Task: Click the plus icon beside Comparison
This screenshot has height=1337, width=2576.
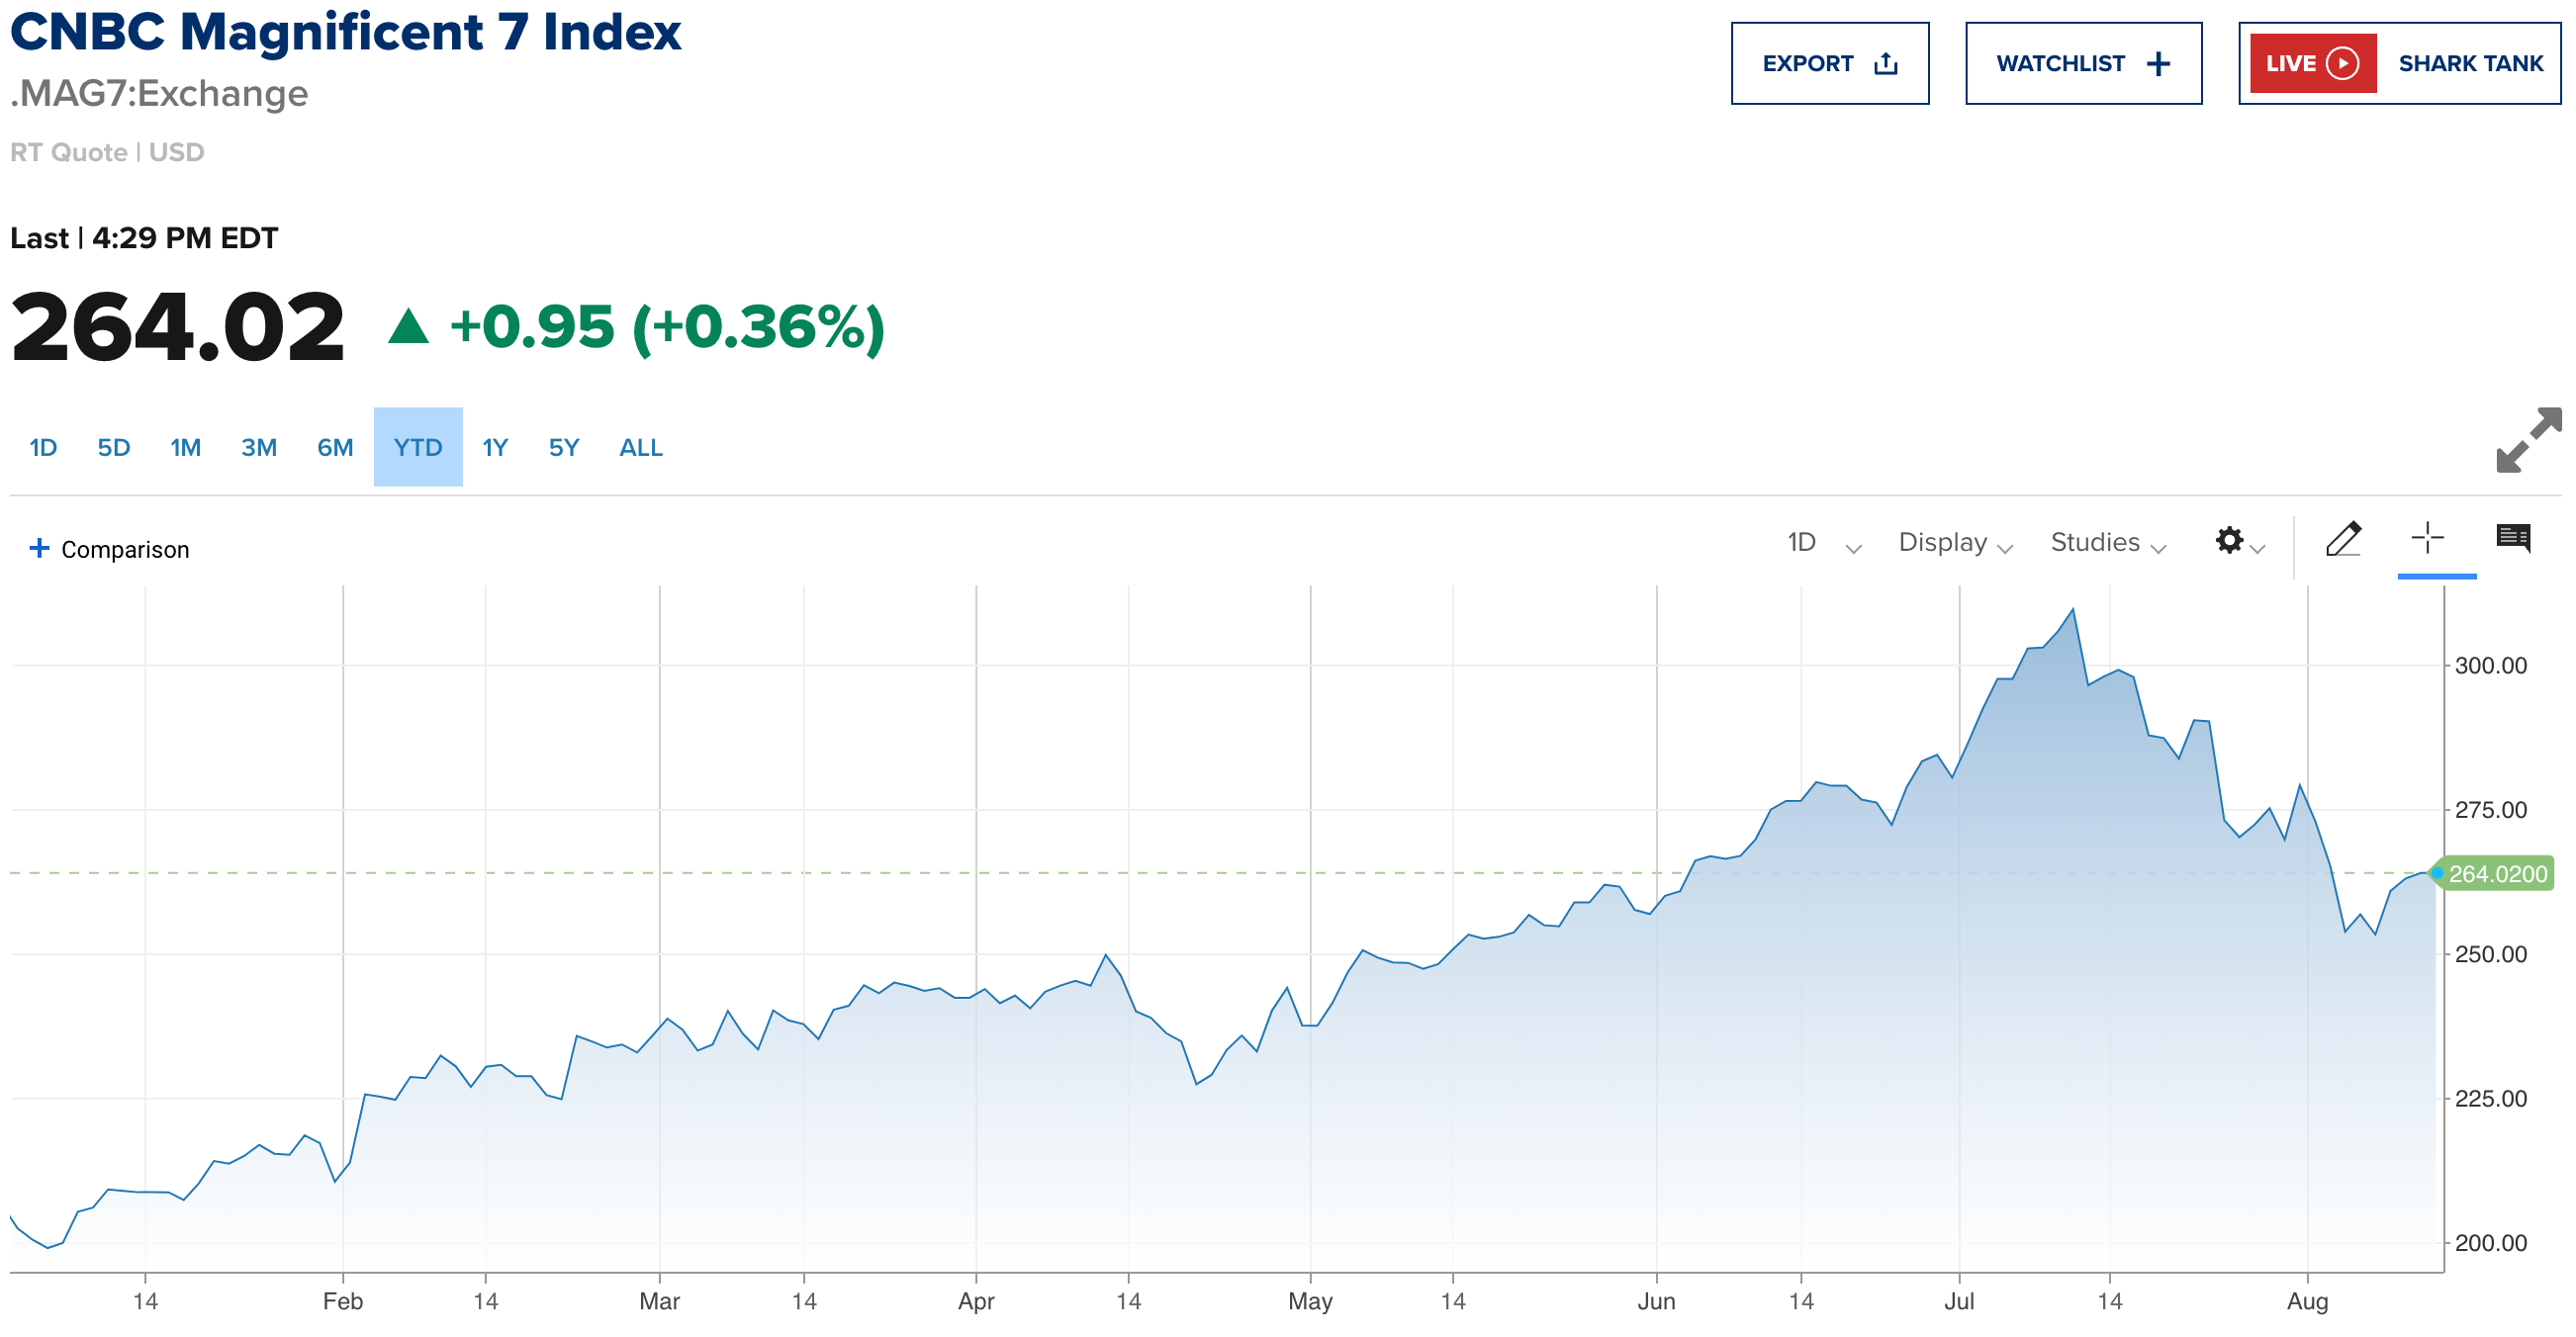Action: click(39, 548)
